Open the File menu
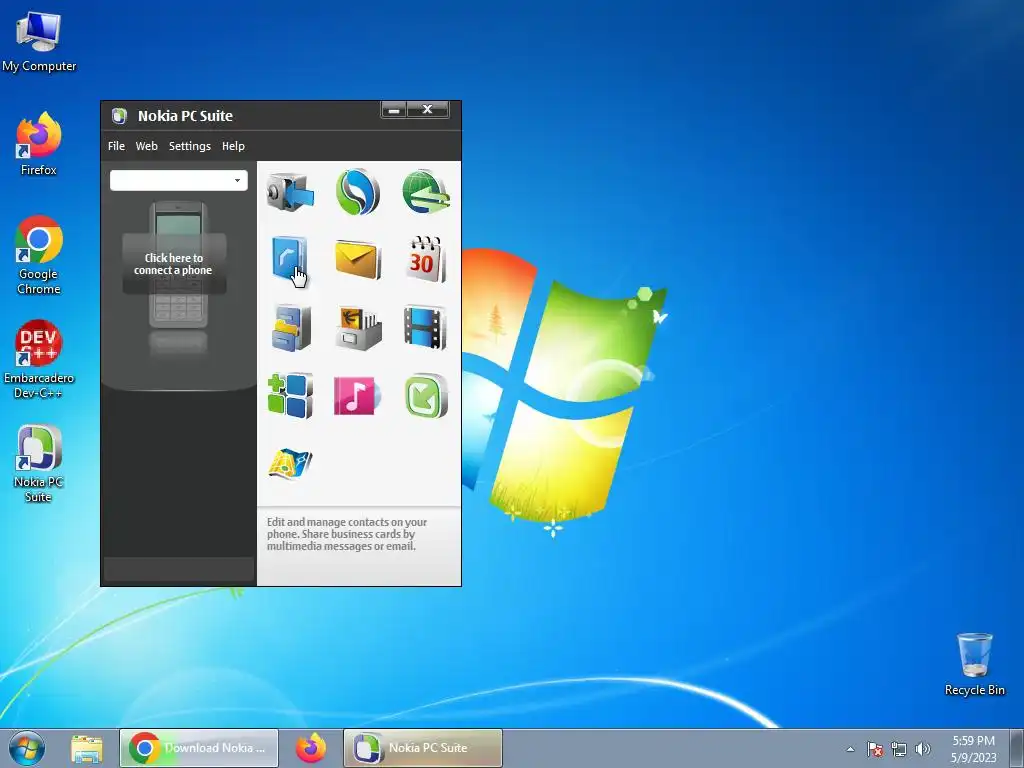The image size is (1024, 768). click(116, 146)
